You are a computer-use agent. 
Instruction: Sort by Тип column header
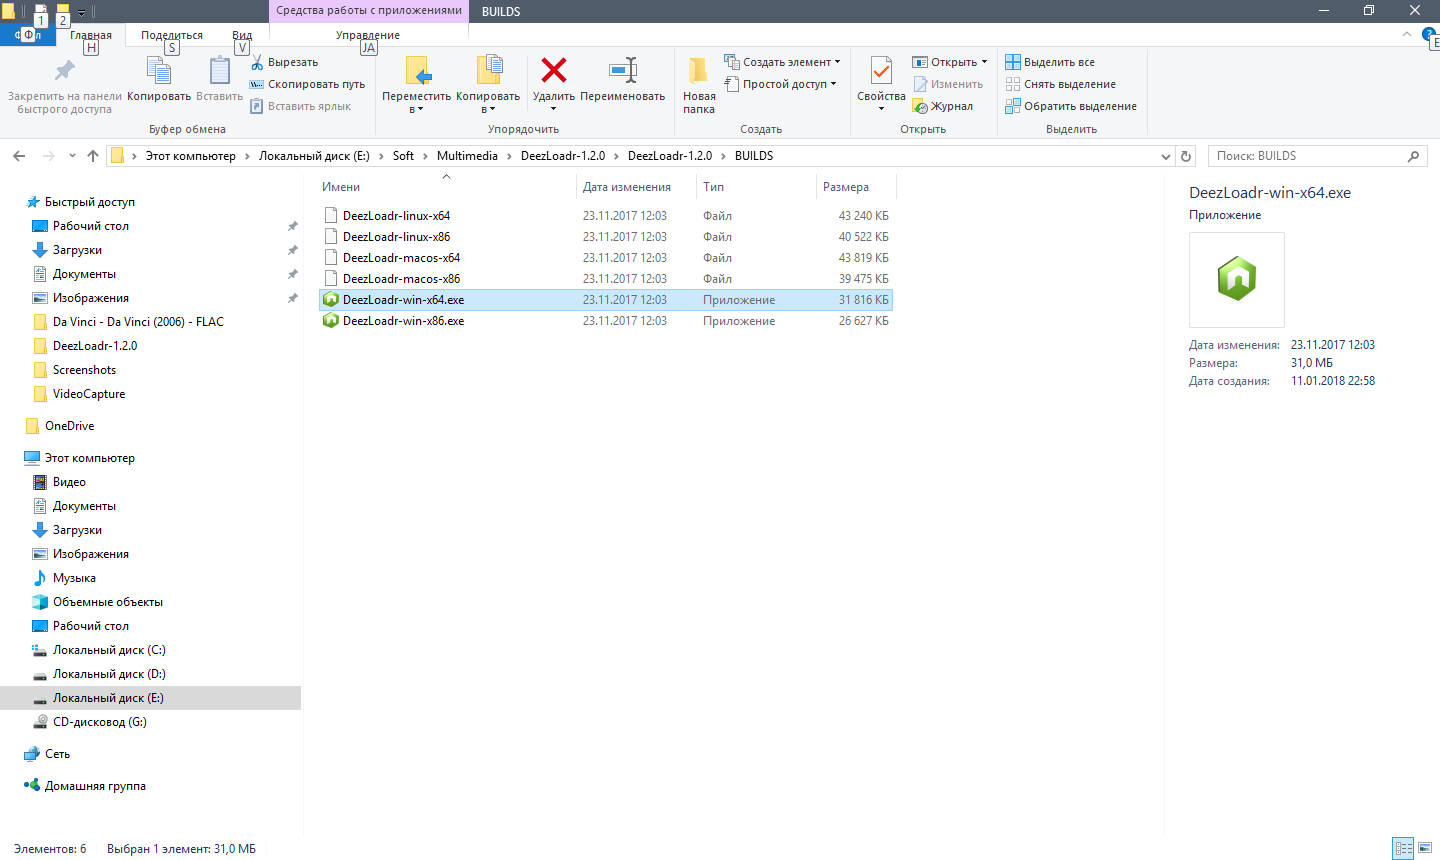(713, 187)
